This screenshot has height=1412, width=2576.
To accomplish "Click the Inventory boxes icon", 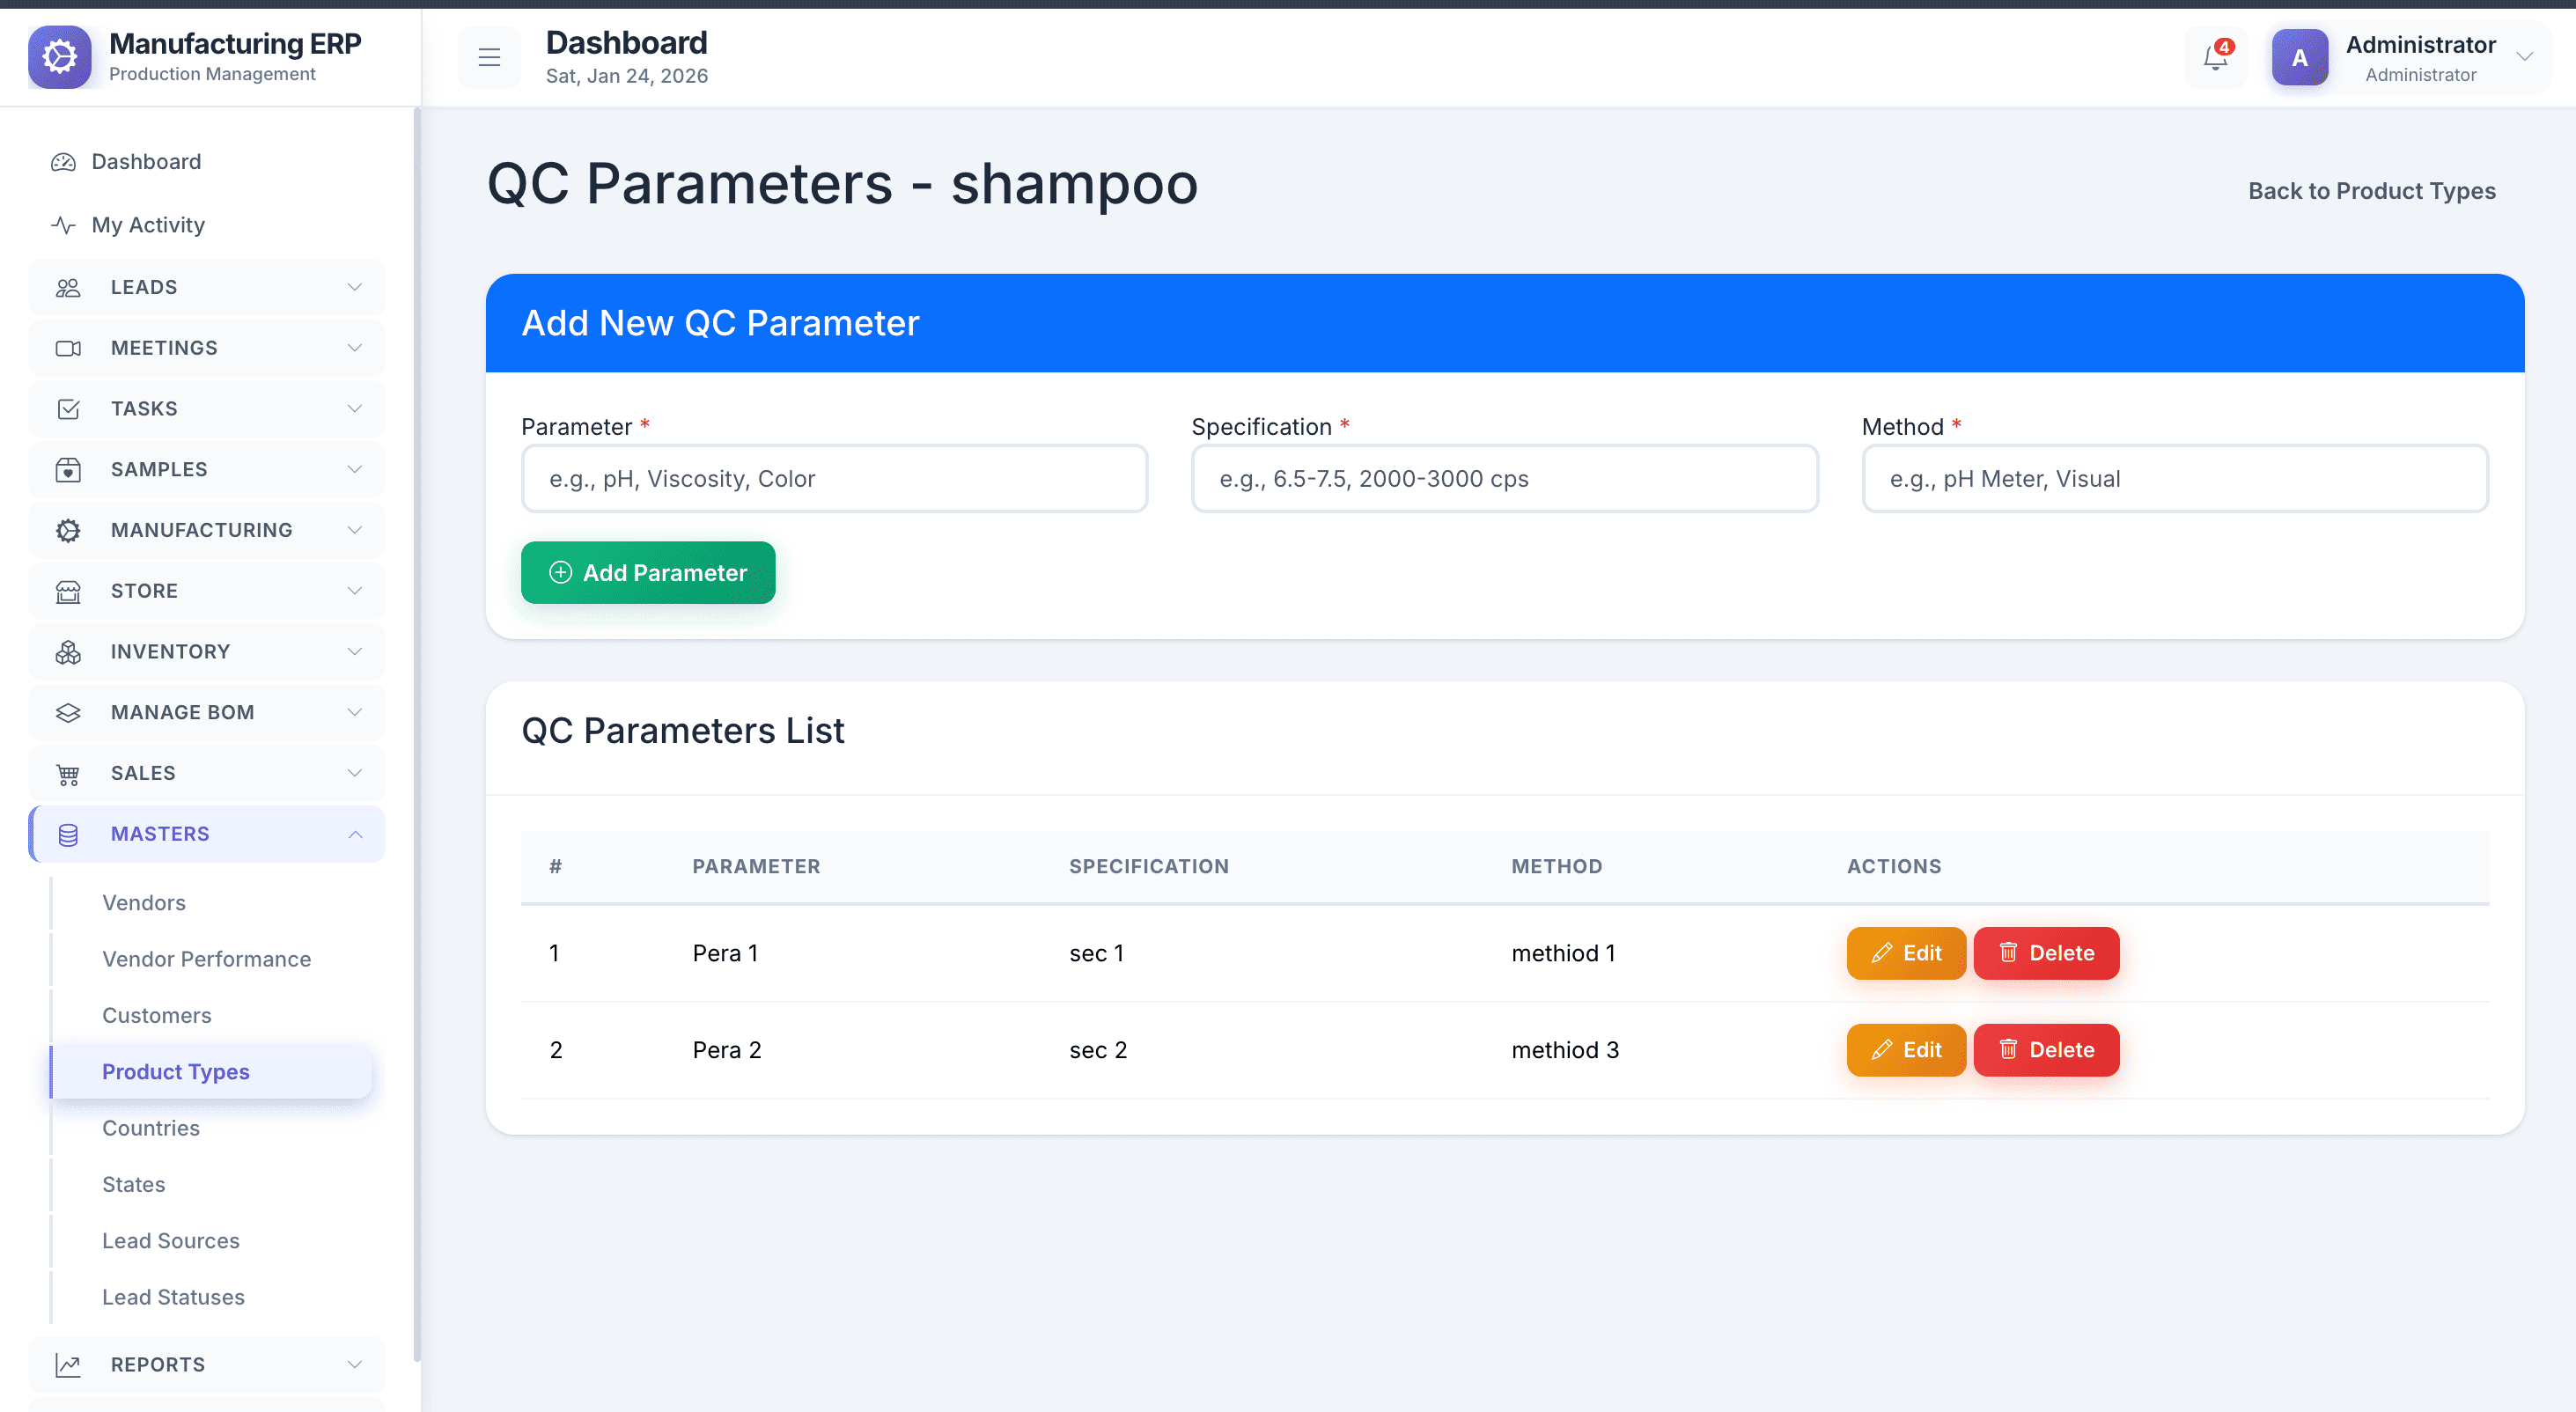I will click(68, 652).
